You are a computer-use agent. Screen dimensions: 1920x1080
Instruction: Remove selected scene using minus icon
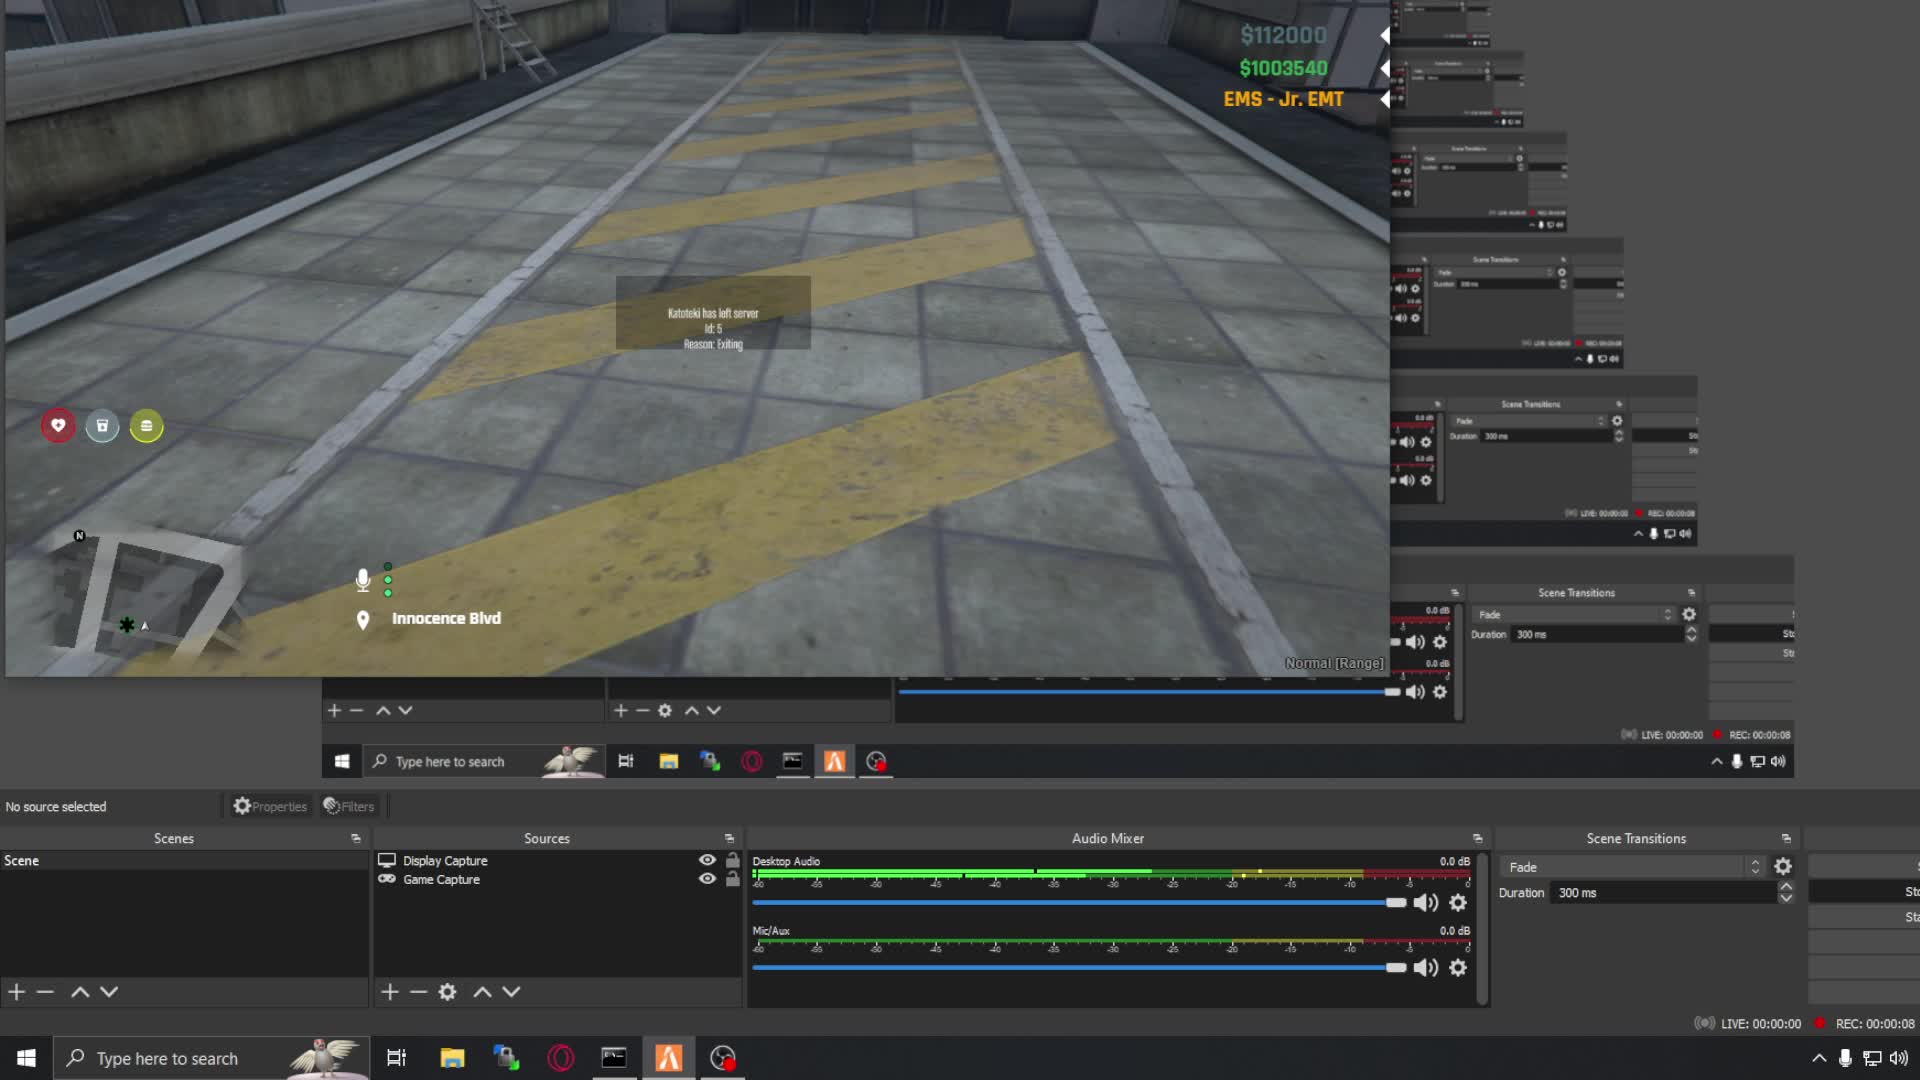(44, 991)
